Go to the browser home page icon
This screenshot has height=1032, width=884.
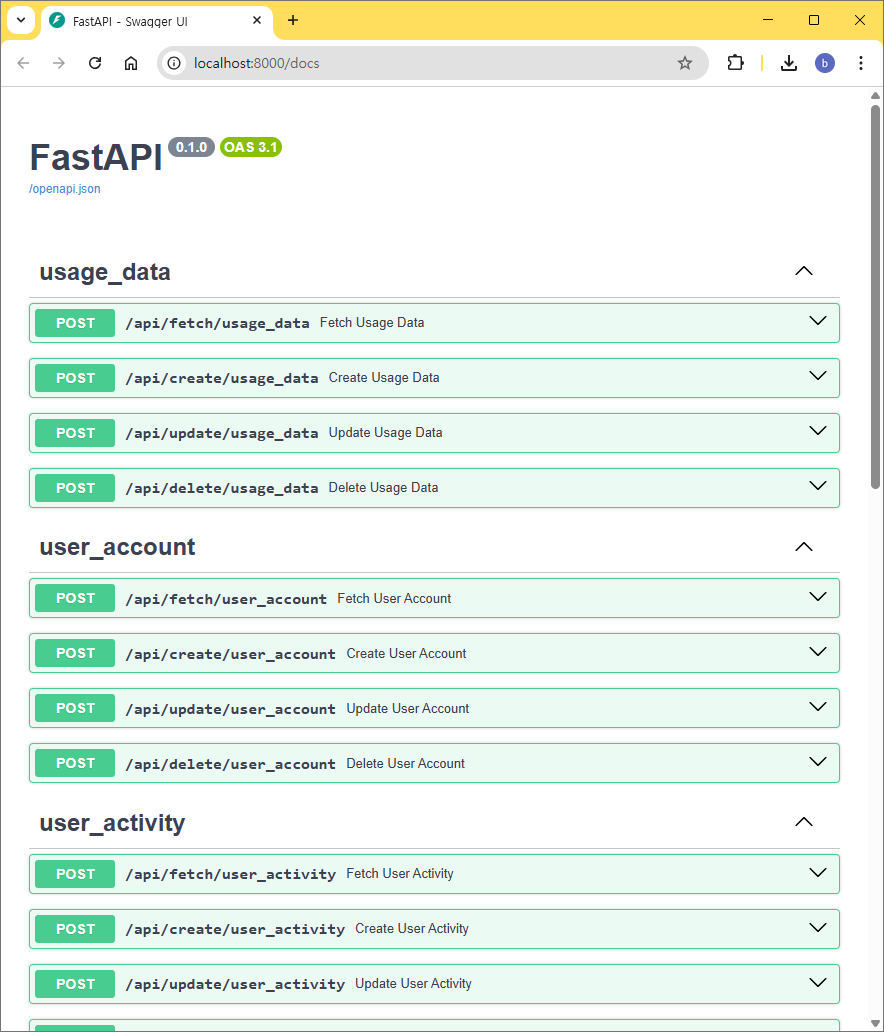(131, 63)
